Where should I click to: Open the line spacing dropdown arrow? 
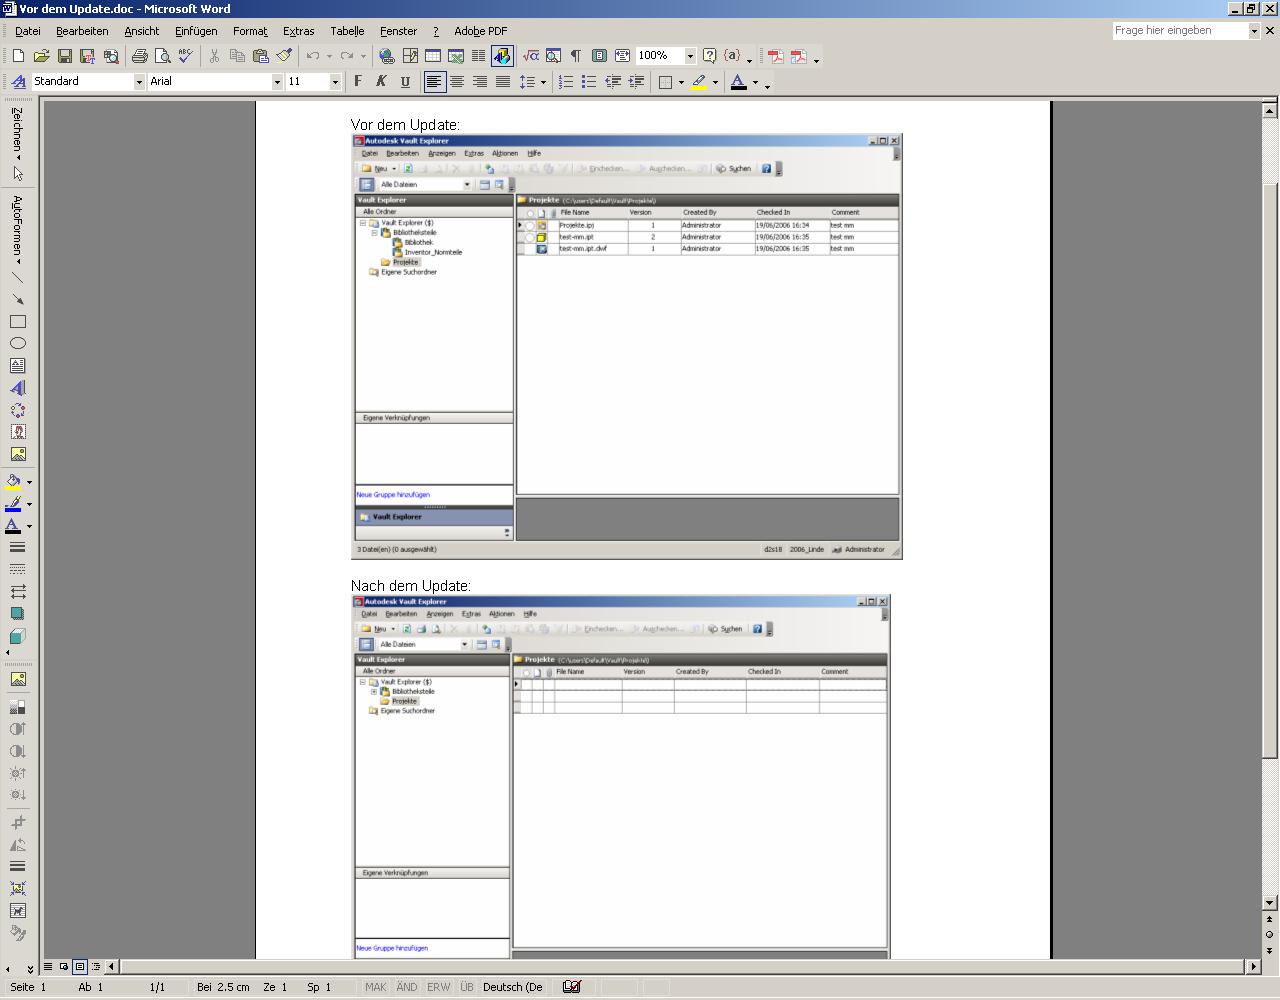point(543,82)
